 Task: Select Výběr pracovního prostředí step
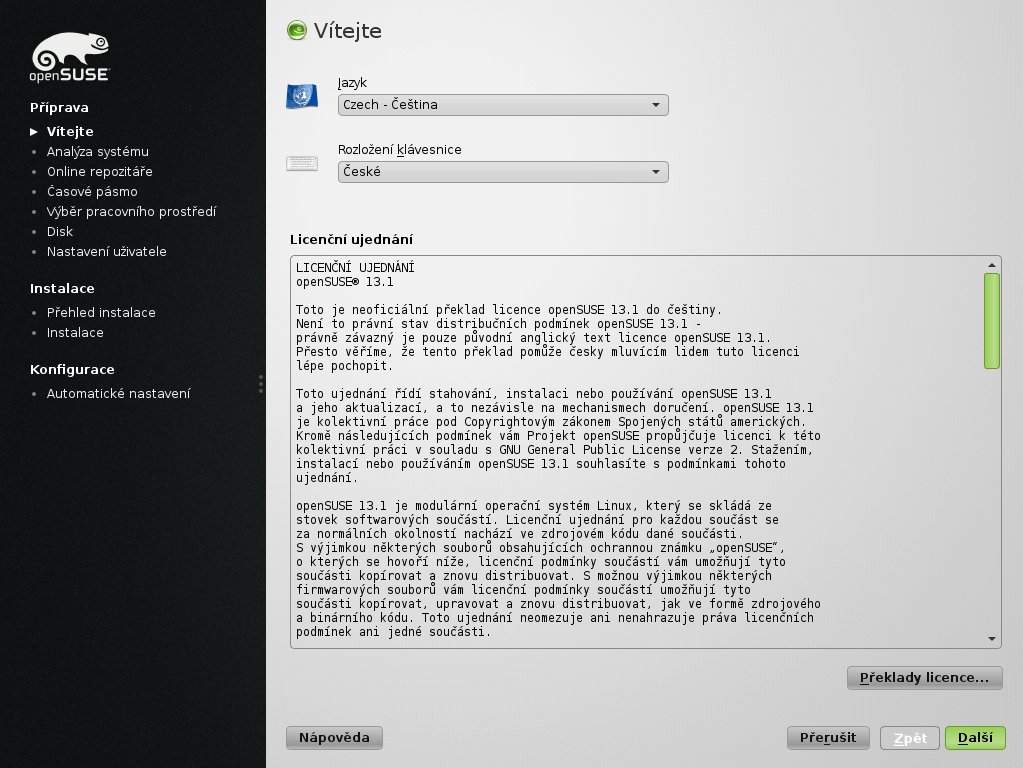click(x=131, y=211)
